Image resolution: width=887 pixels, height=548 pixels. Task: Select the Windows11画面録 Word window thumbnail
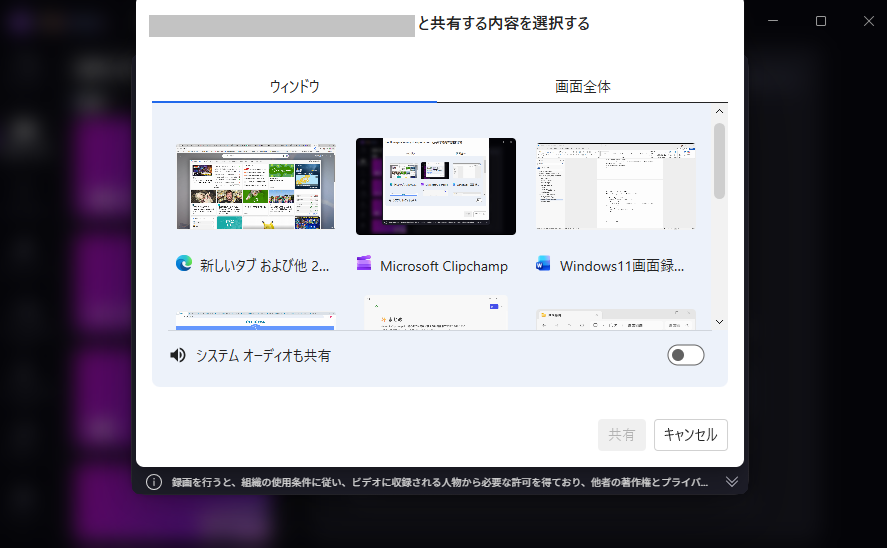coord(615,186)
